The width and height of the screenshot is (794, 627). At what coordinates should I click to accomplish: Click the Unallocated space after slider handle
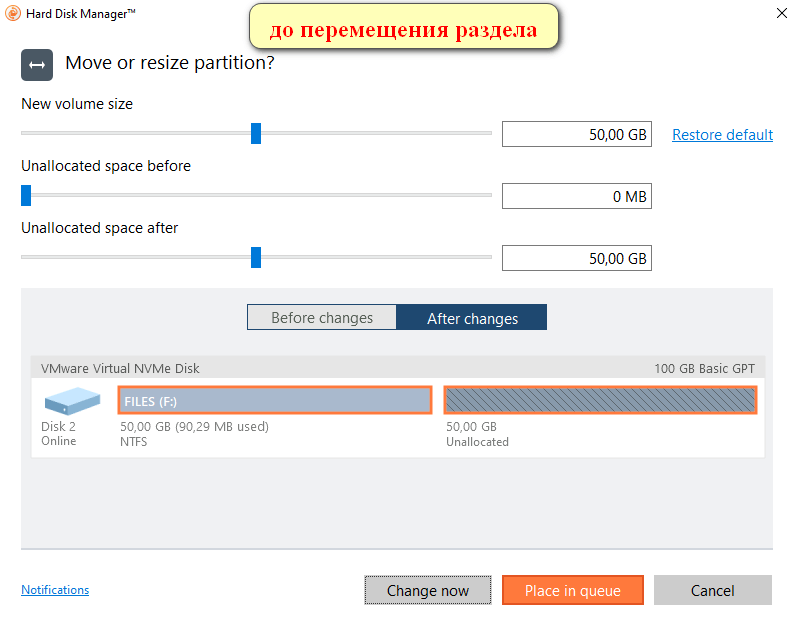(x=256, y=257)
